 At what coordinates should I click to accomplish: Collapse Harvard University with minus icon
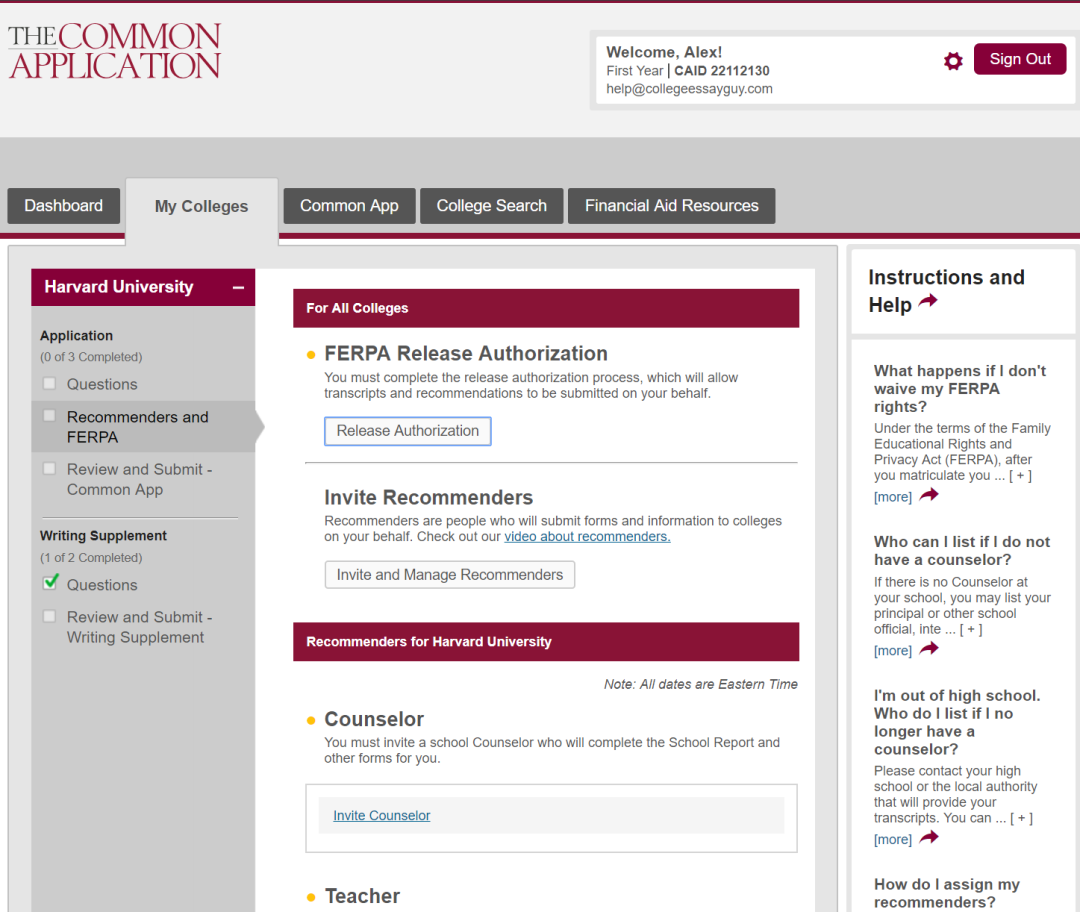pyautogui.click(x=238, y=287)
